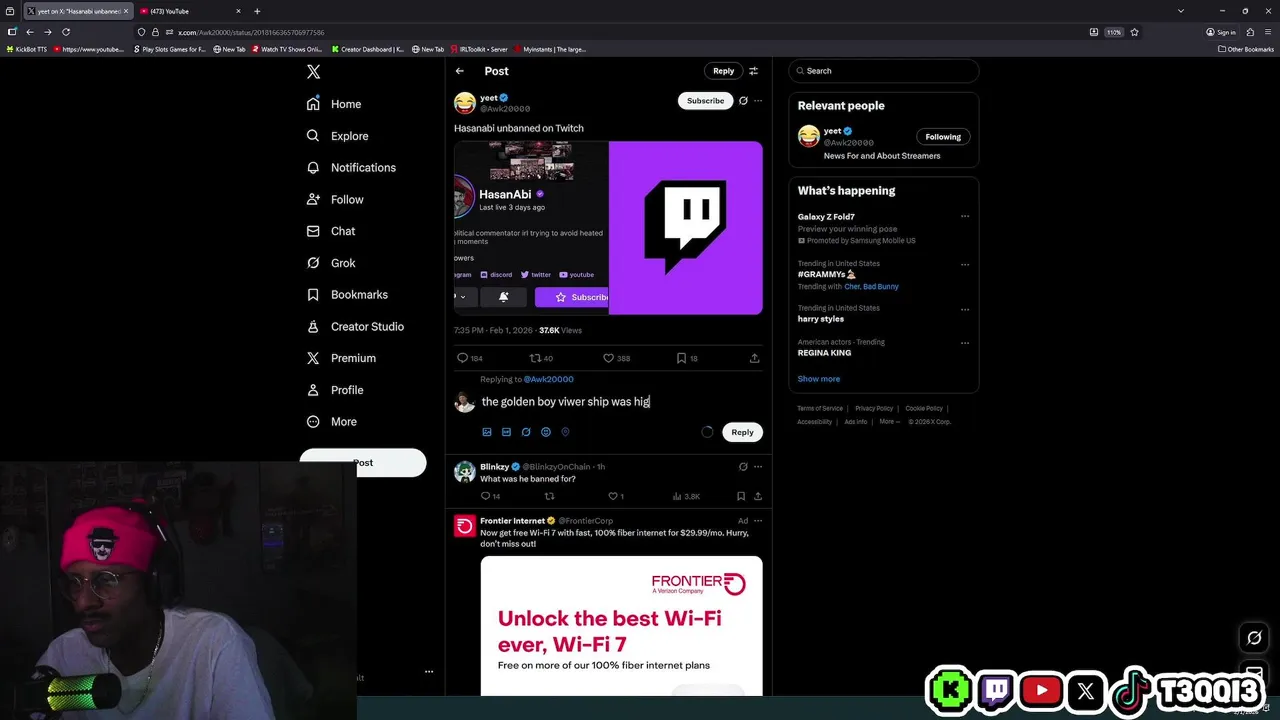Open more options for harry styles trend
The image size is (1280, 720).
(965, 309)
